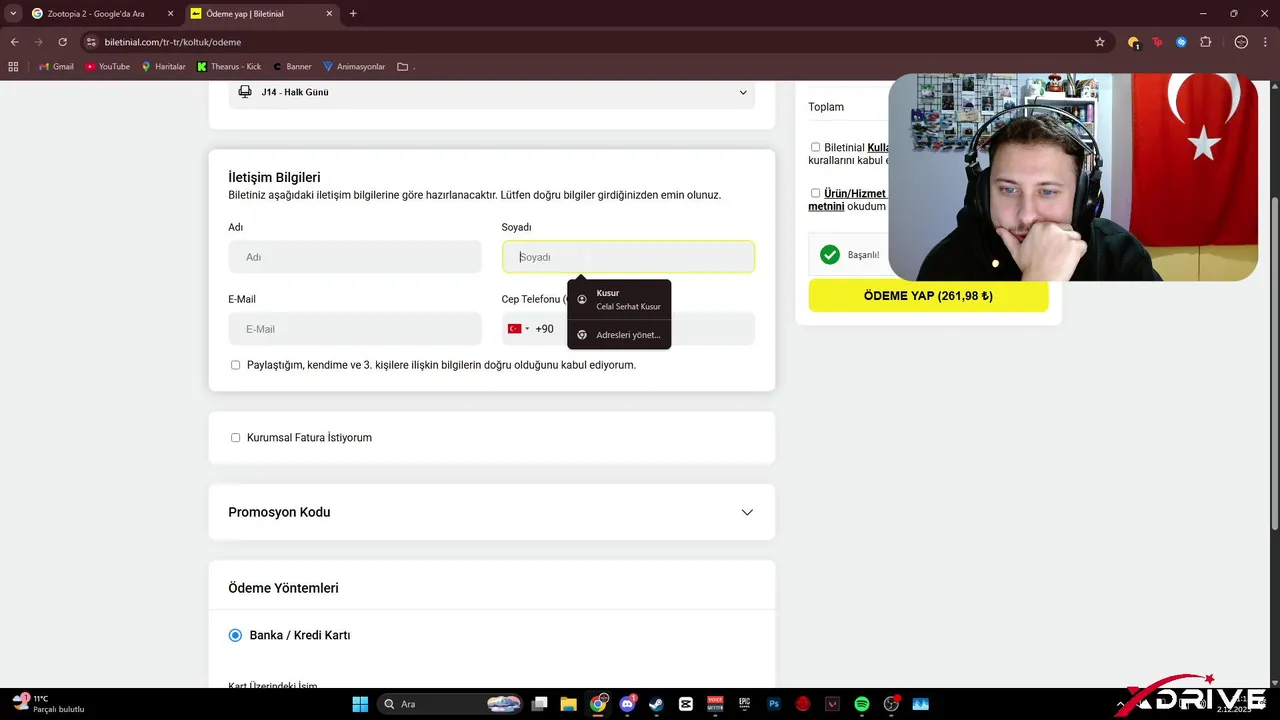Viewport: 1280px width, 720px height.
Task: Open the Haritalar bookmark
Action: click(163, 67)
